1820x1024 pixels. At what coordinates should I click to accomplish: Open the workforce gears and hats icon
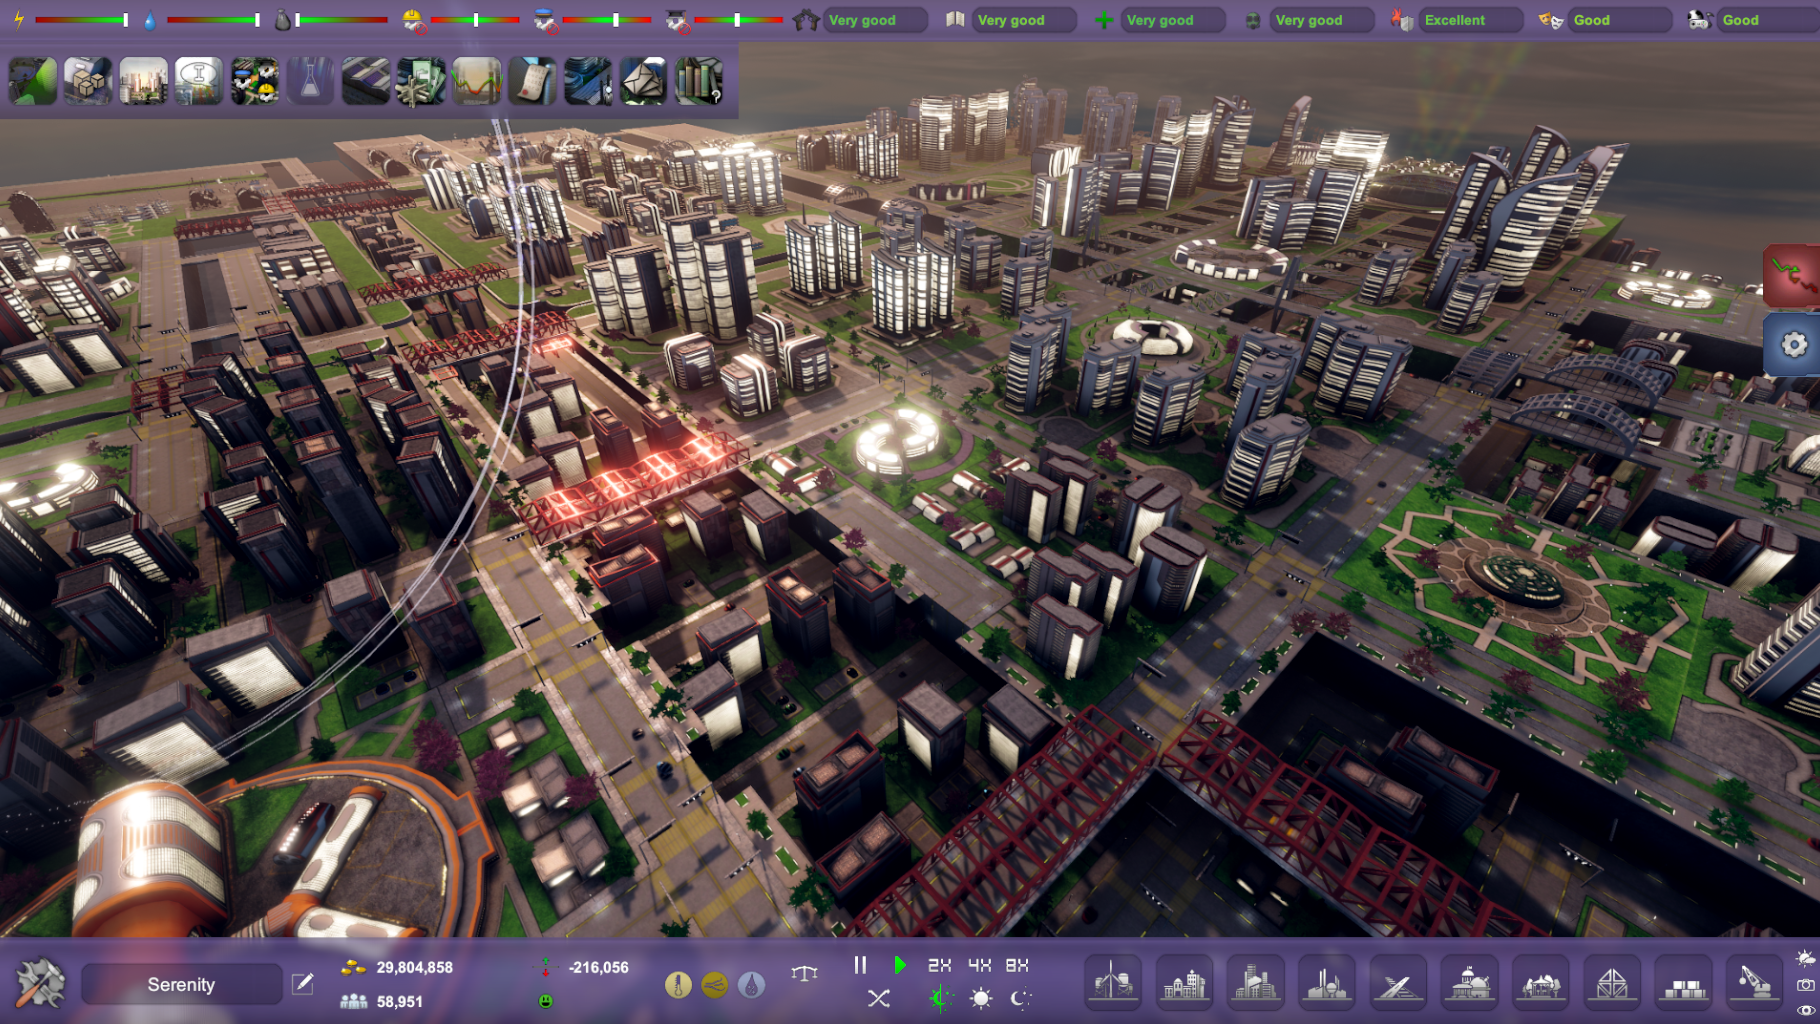pos(255,81)
